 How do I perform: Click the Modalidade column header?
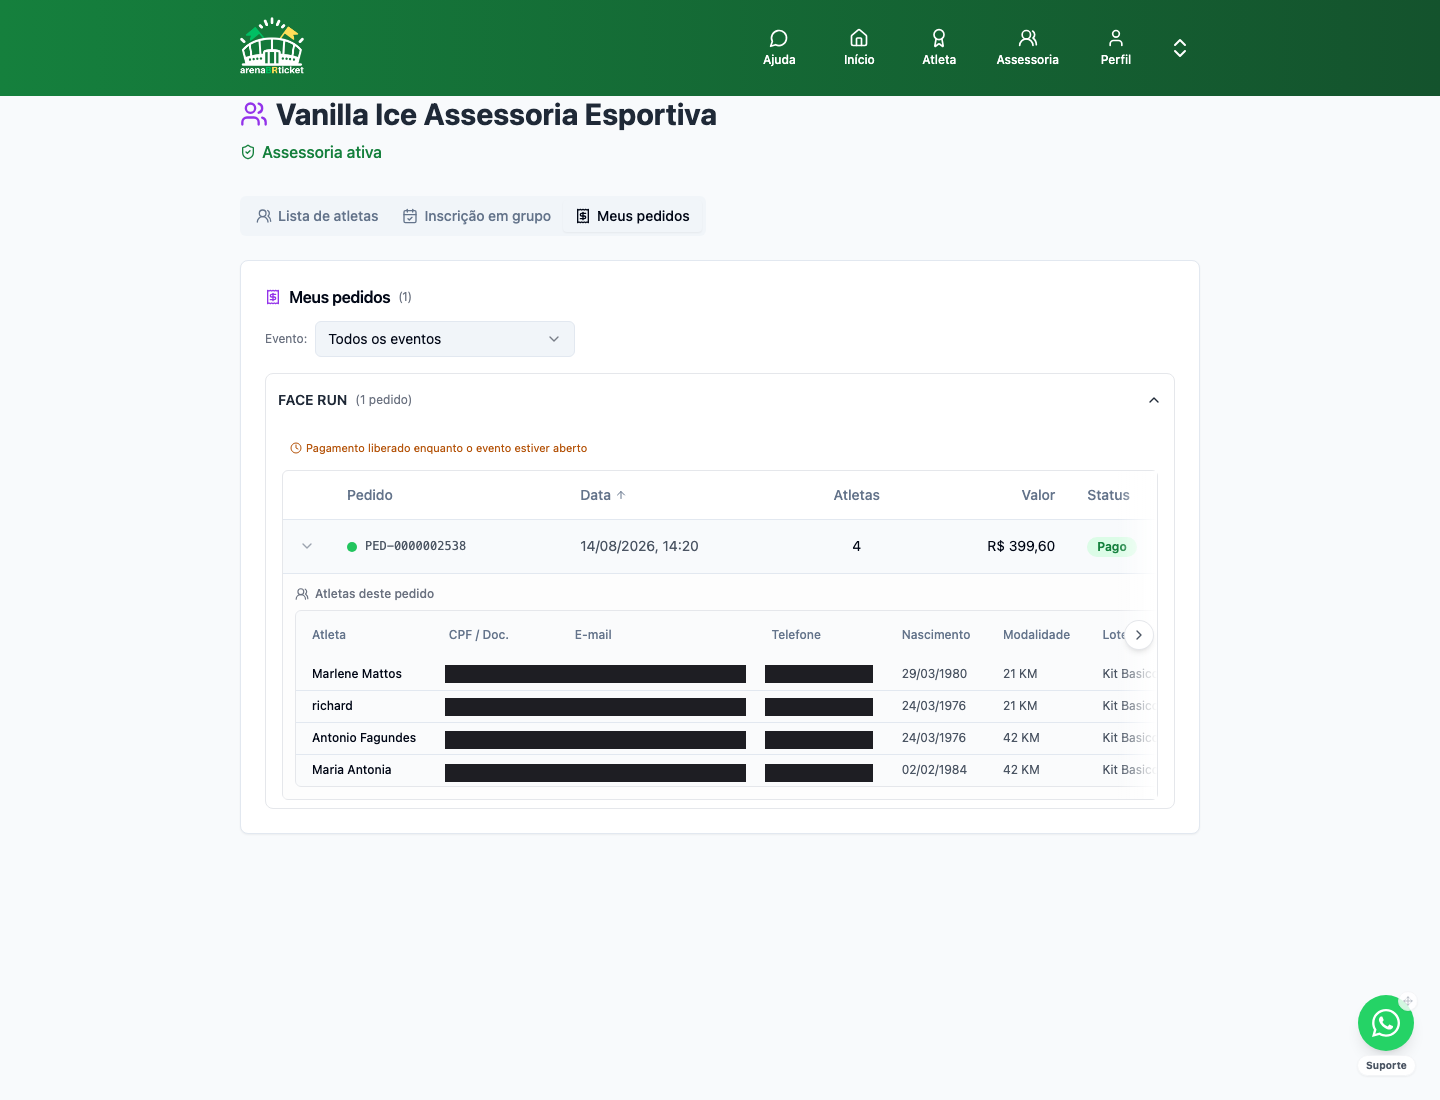tap(1036, 635)
